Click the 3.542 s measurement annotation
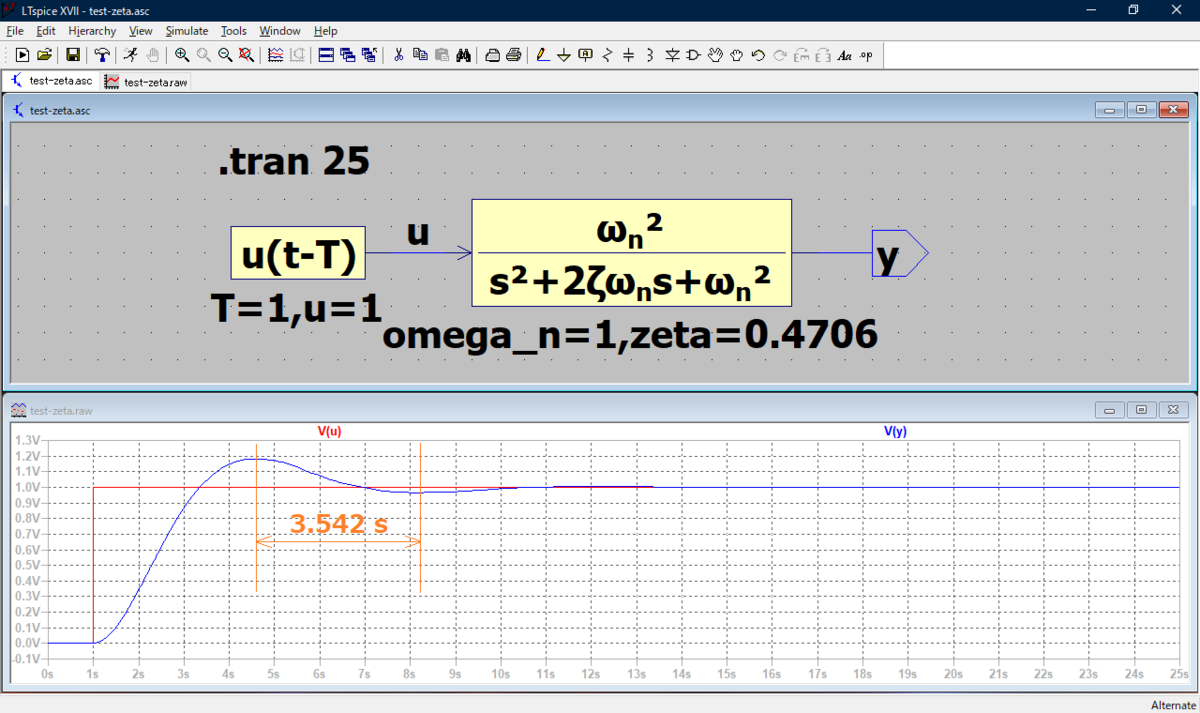 [338, 524]
